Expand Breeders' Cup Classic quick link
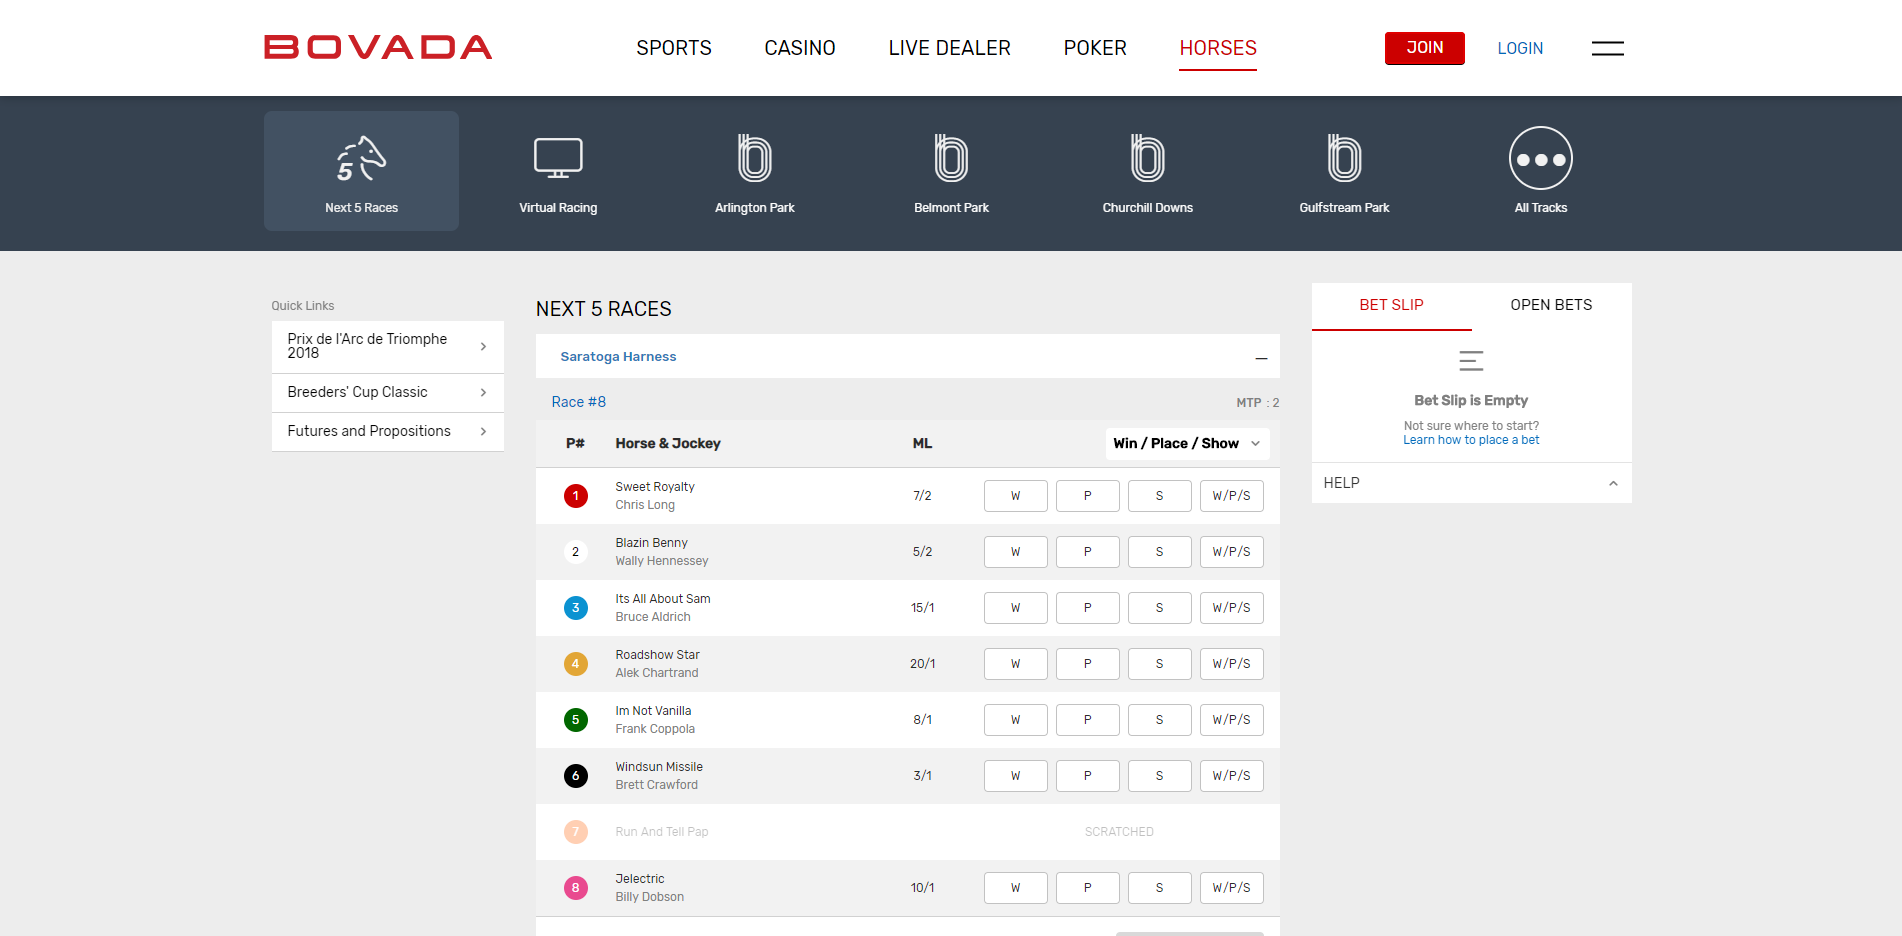Screen dimensions: 1902x936 (x=387, y=392)
